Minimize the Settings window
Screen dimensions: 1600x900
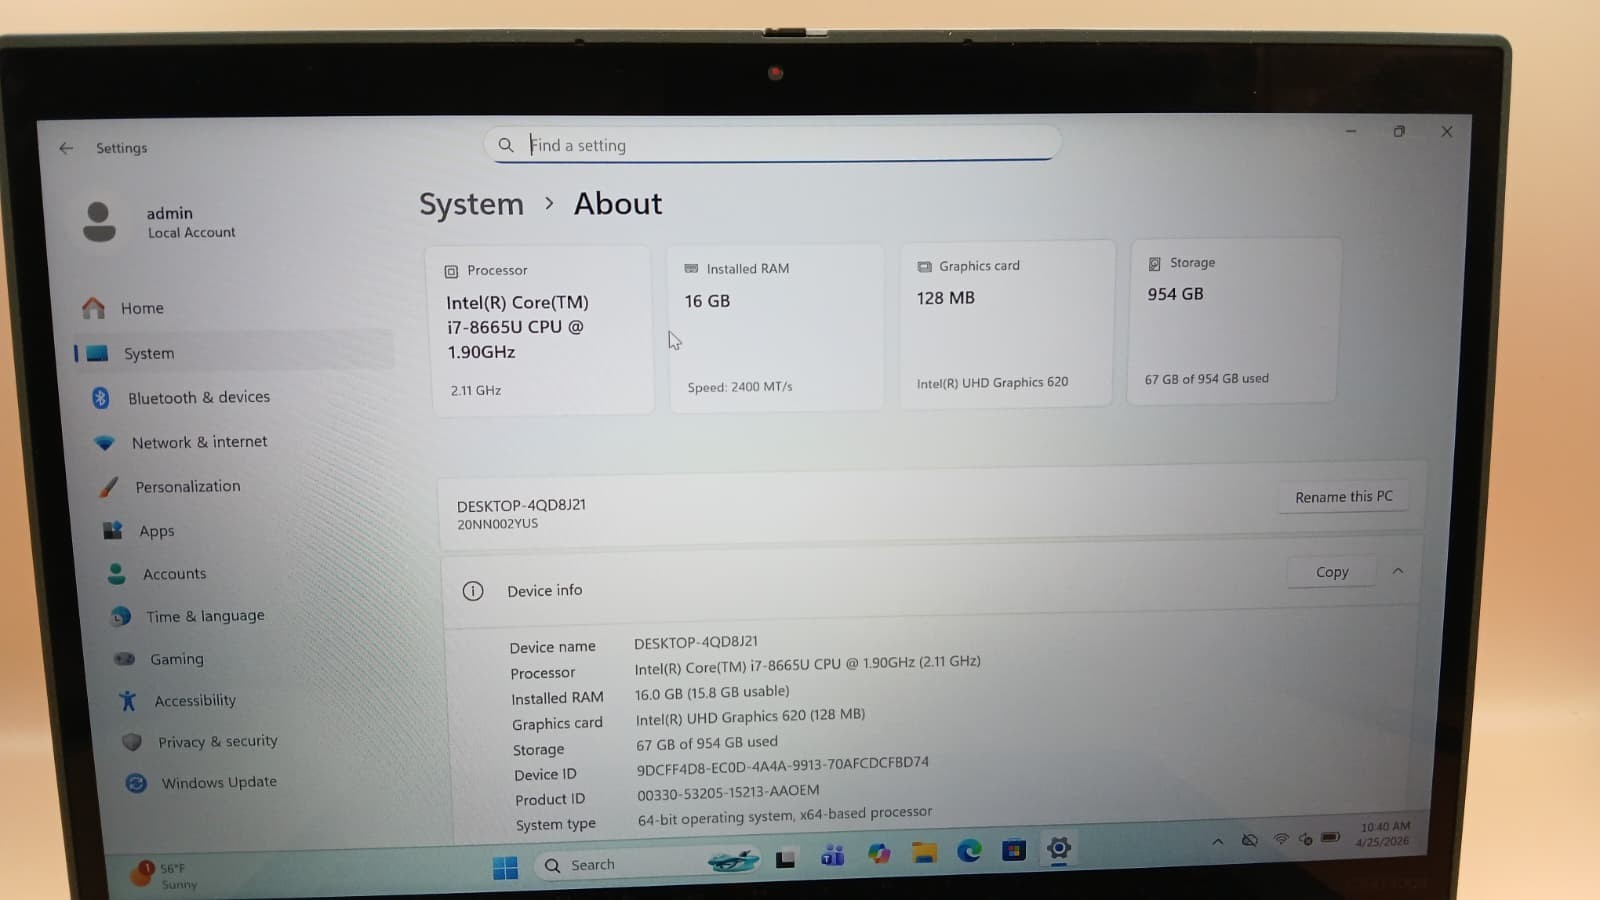click(x=1351, y=131)
